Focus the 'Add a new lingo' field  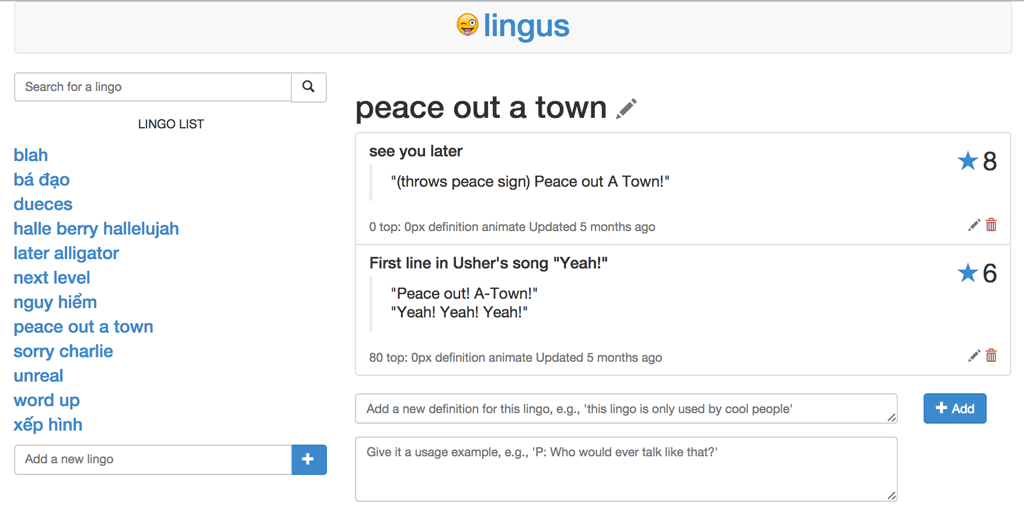click(x=153, y=459)
